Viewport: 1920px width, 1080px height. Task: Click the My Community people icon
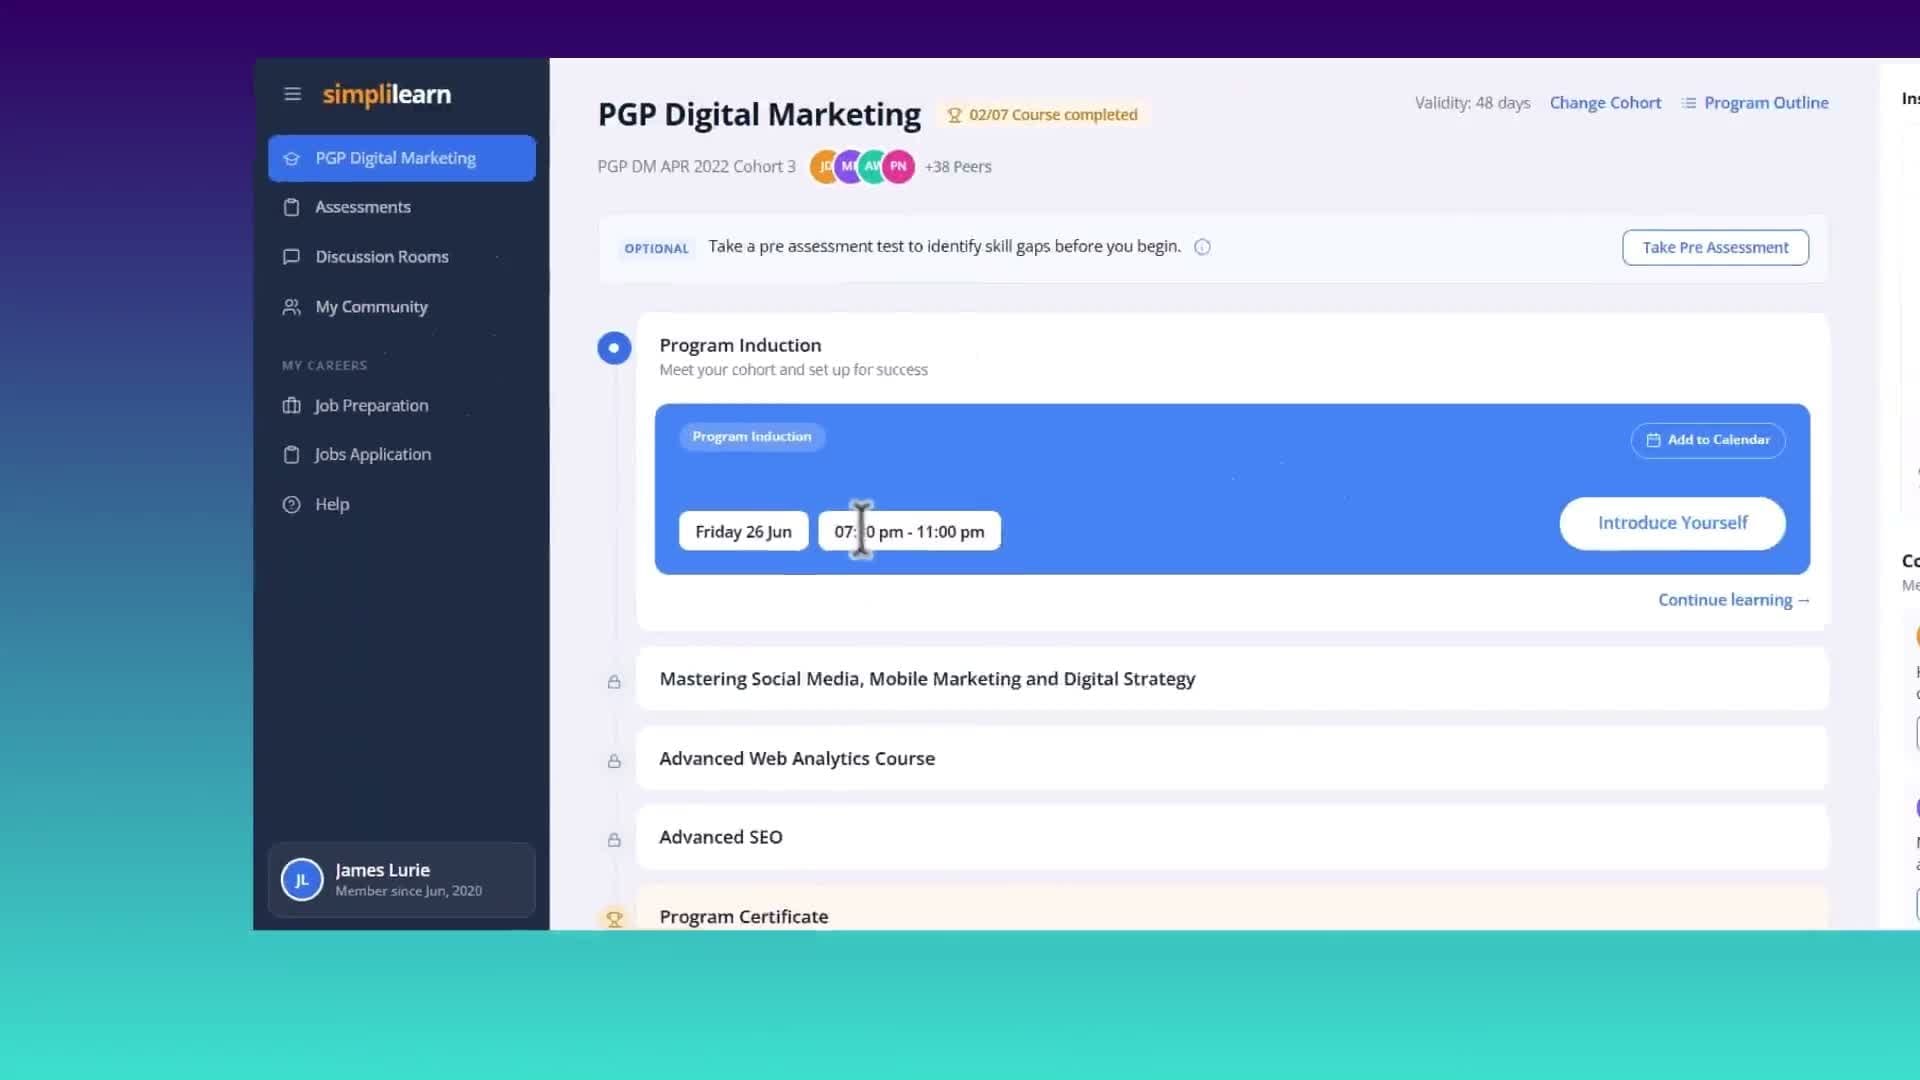coord(291,307)
